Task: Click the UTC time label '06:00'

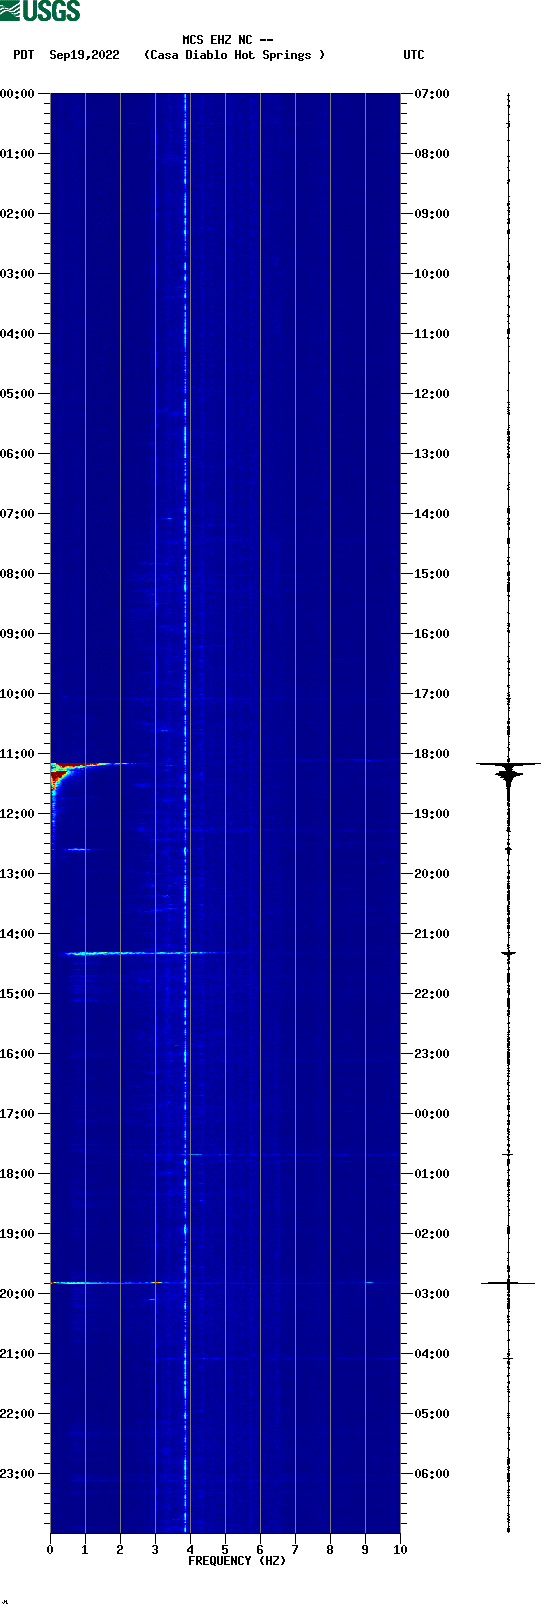Action: pyautogui.click(x=432, y=1474)
